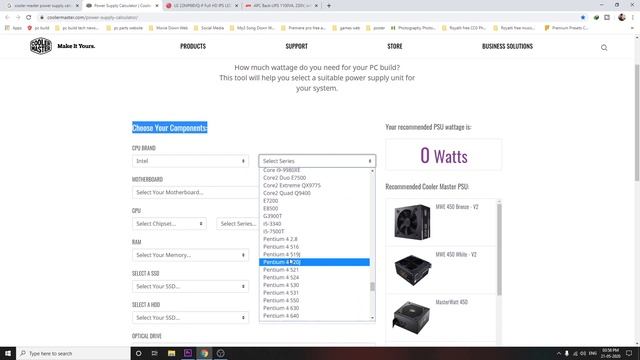Select Pentium 4 521 option
Screen dimensions: 640x360
pyautogui.click(x=314, y=270)
